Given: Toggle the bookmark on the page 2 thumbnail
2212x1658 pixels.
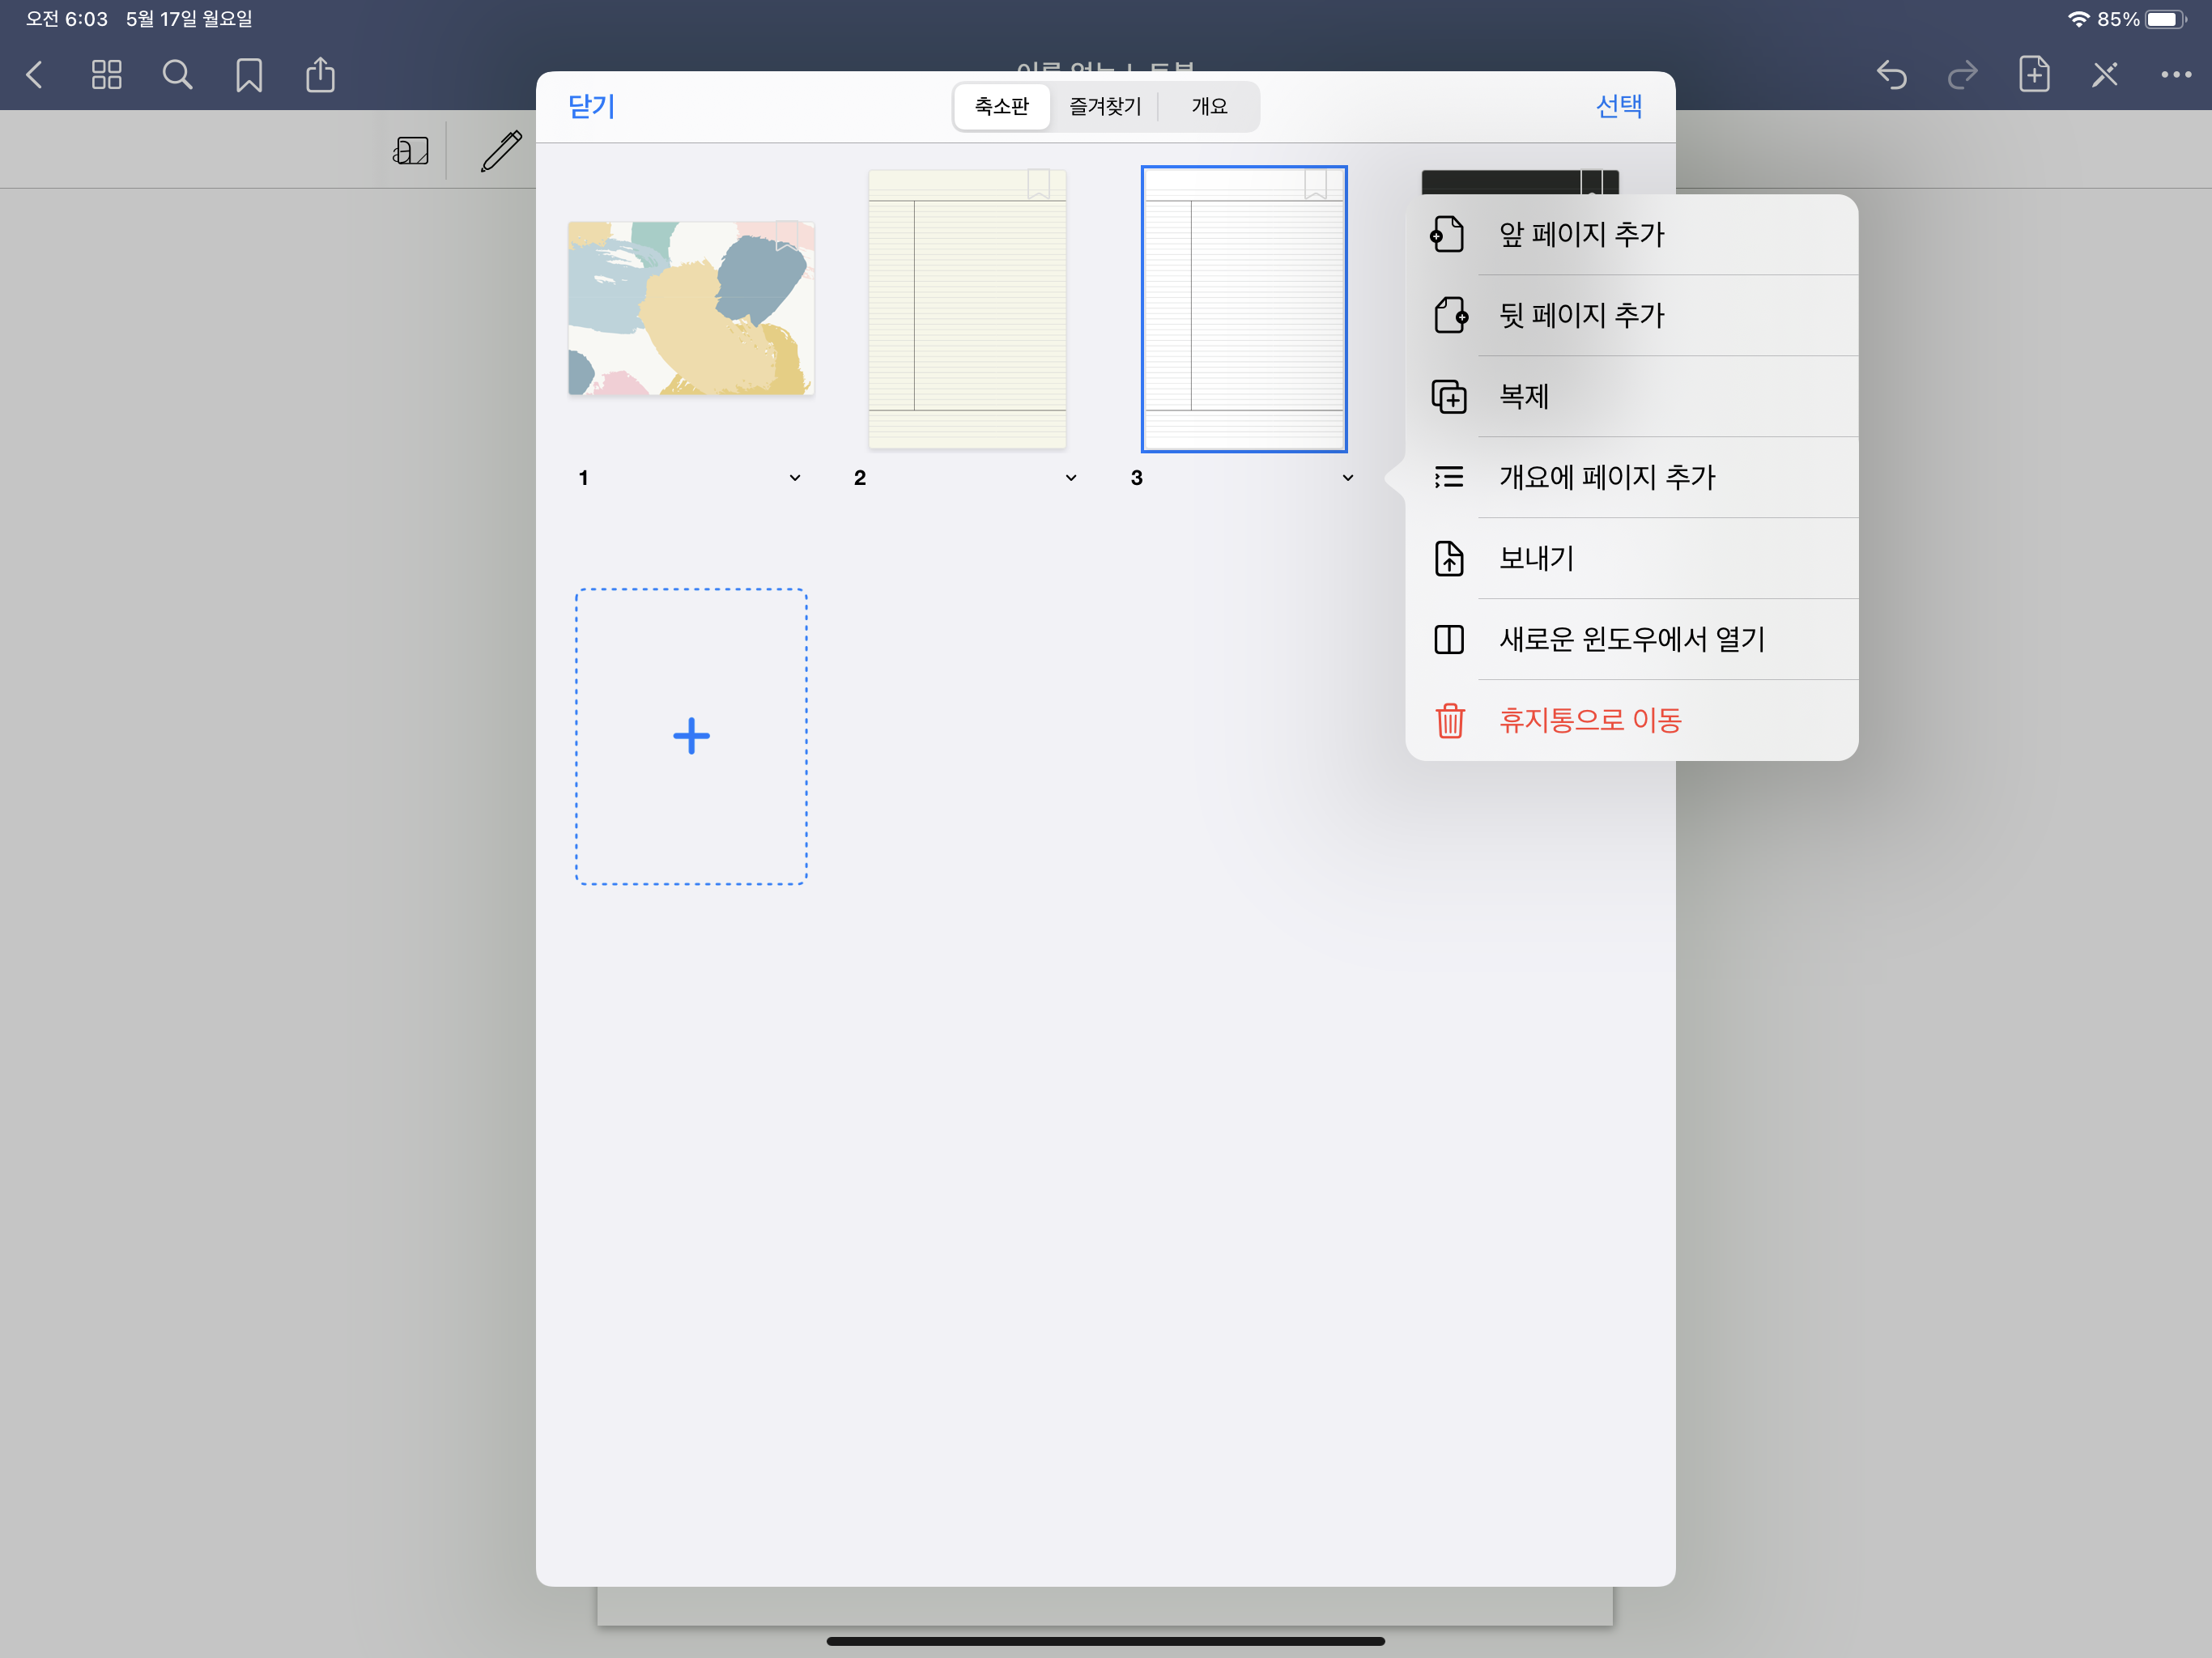Looking at the screenshot, I should [x=1038, y=184].
